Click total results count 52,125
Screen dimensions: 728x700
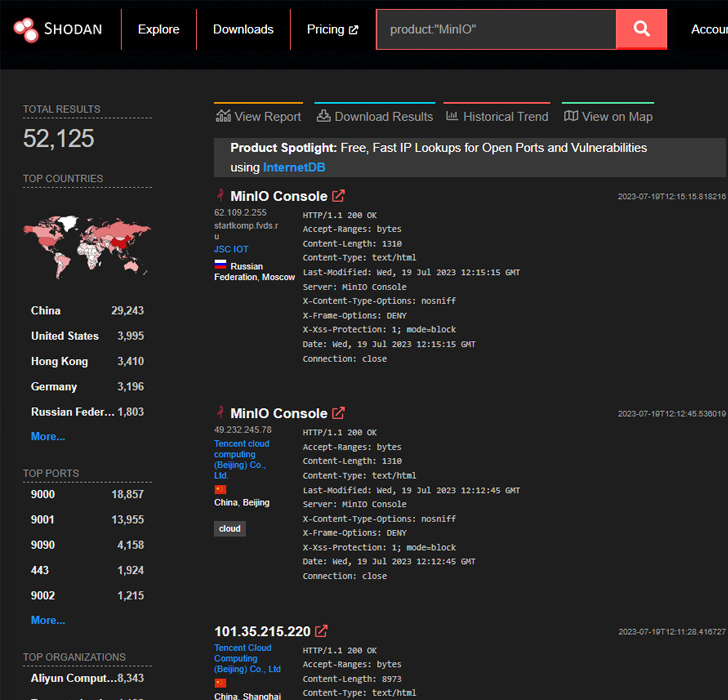point(58,138)
